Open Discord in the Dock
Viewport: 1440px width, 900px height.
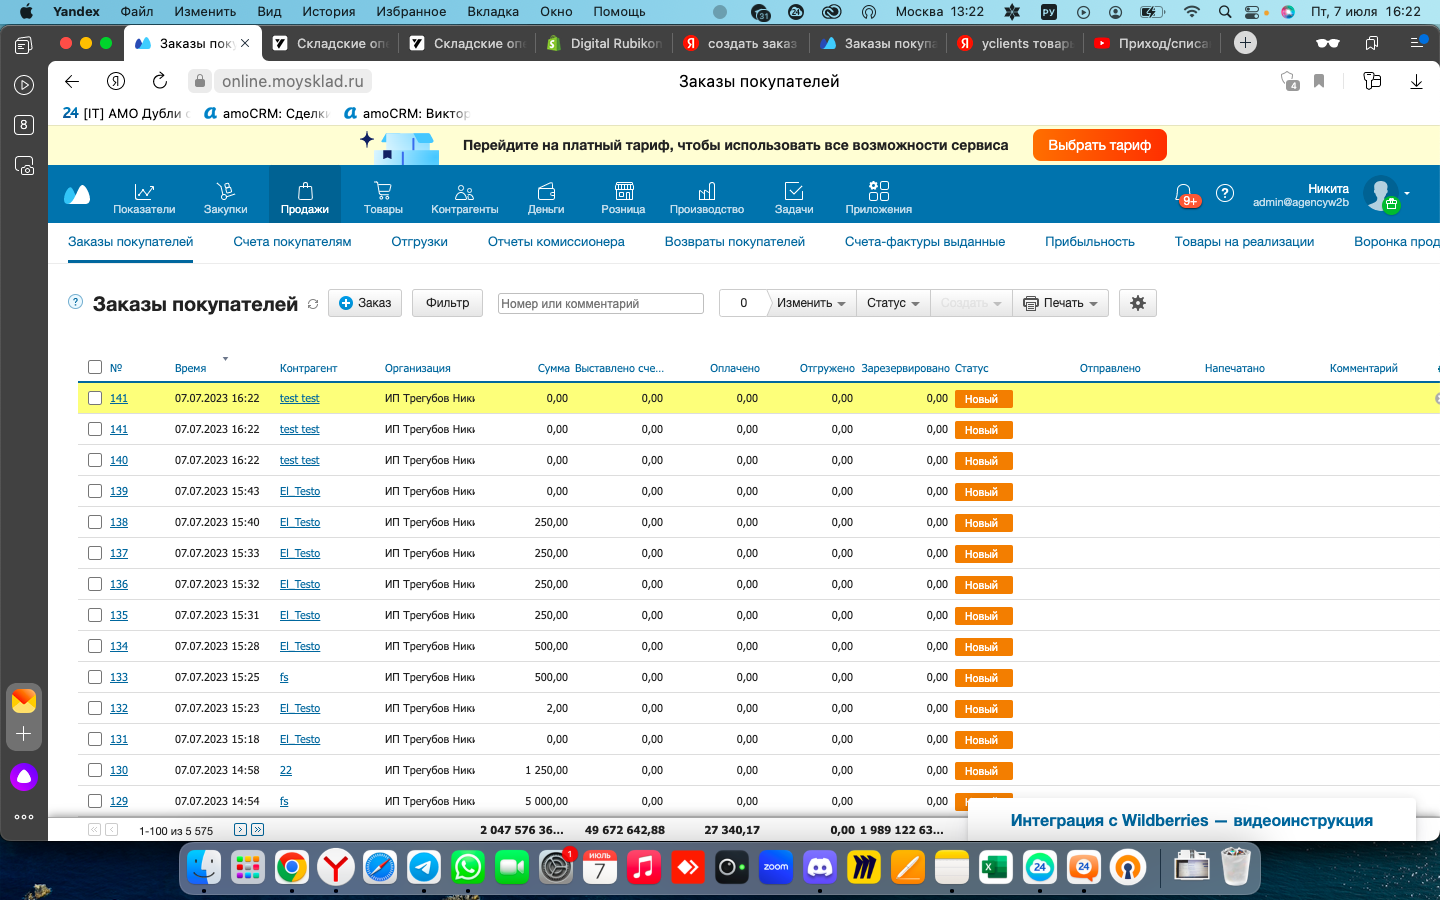tap(820, 867)
